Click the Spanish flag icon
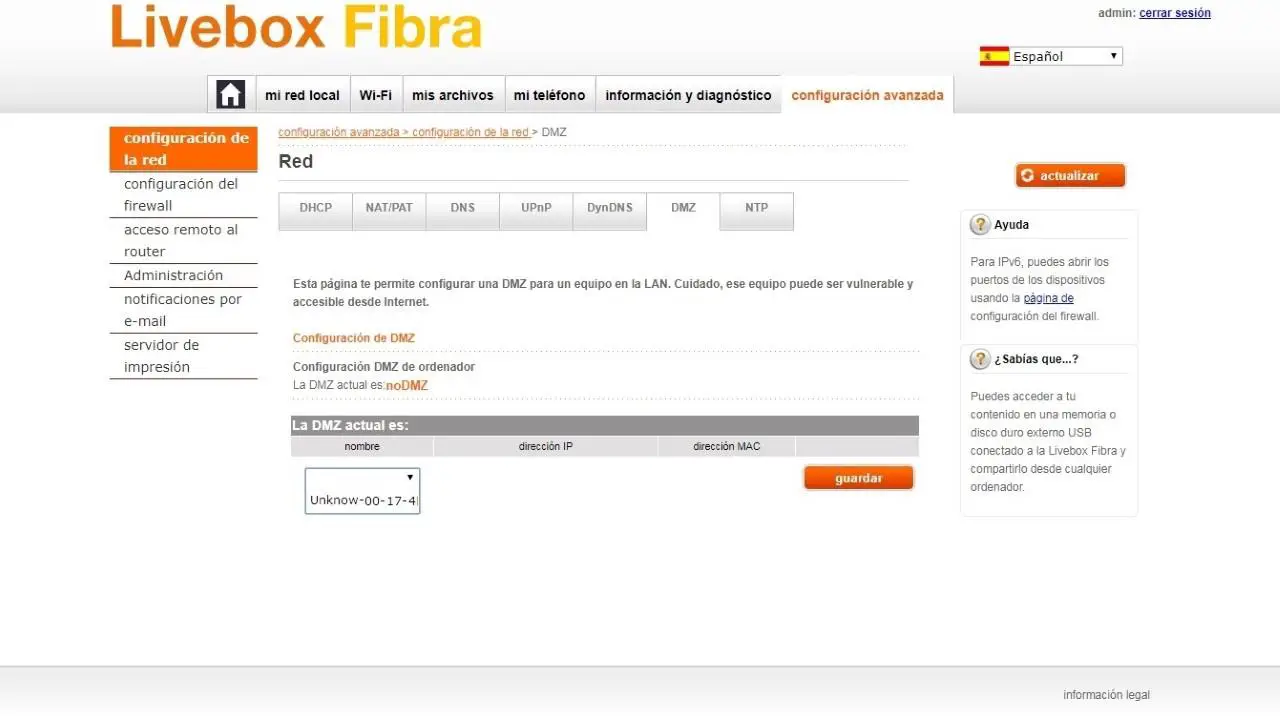Viewport: 1280px width, 720px height. 994,56
